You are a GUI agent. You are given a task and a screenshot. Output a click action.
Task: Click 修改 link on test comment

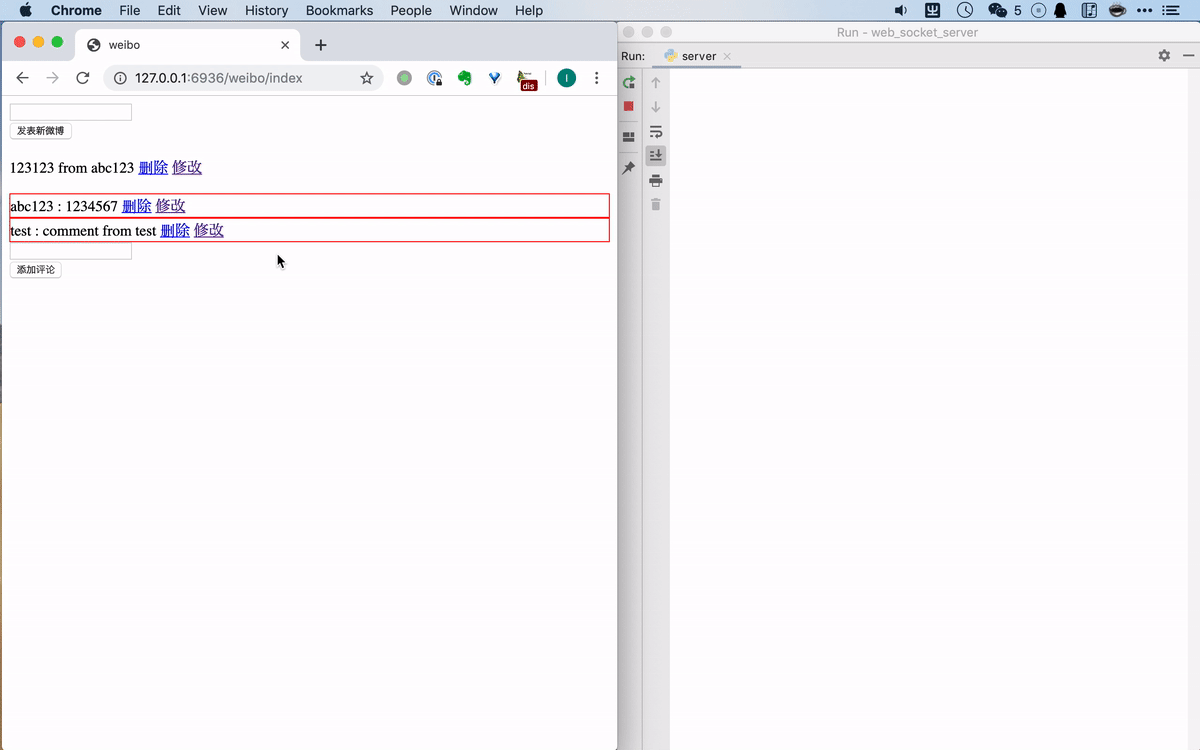pyautogui.click(x=209, y=230)
